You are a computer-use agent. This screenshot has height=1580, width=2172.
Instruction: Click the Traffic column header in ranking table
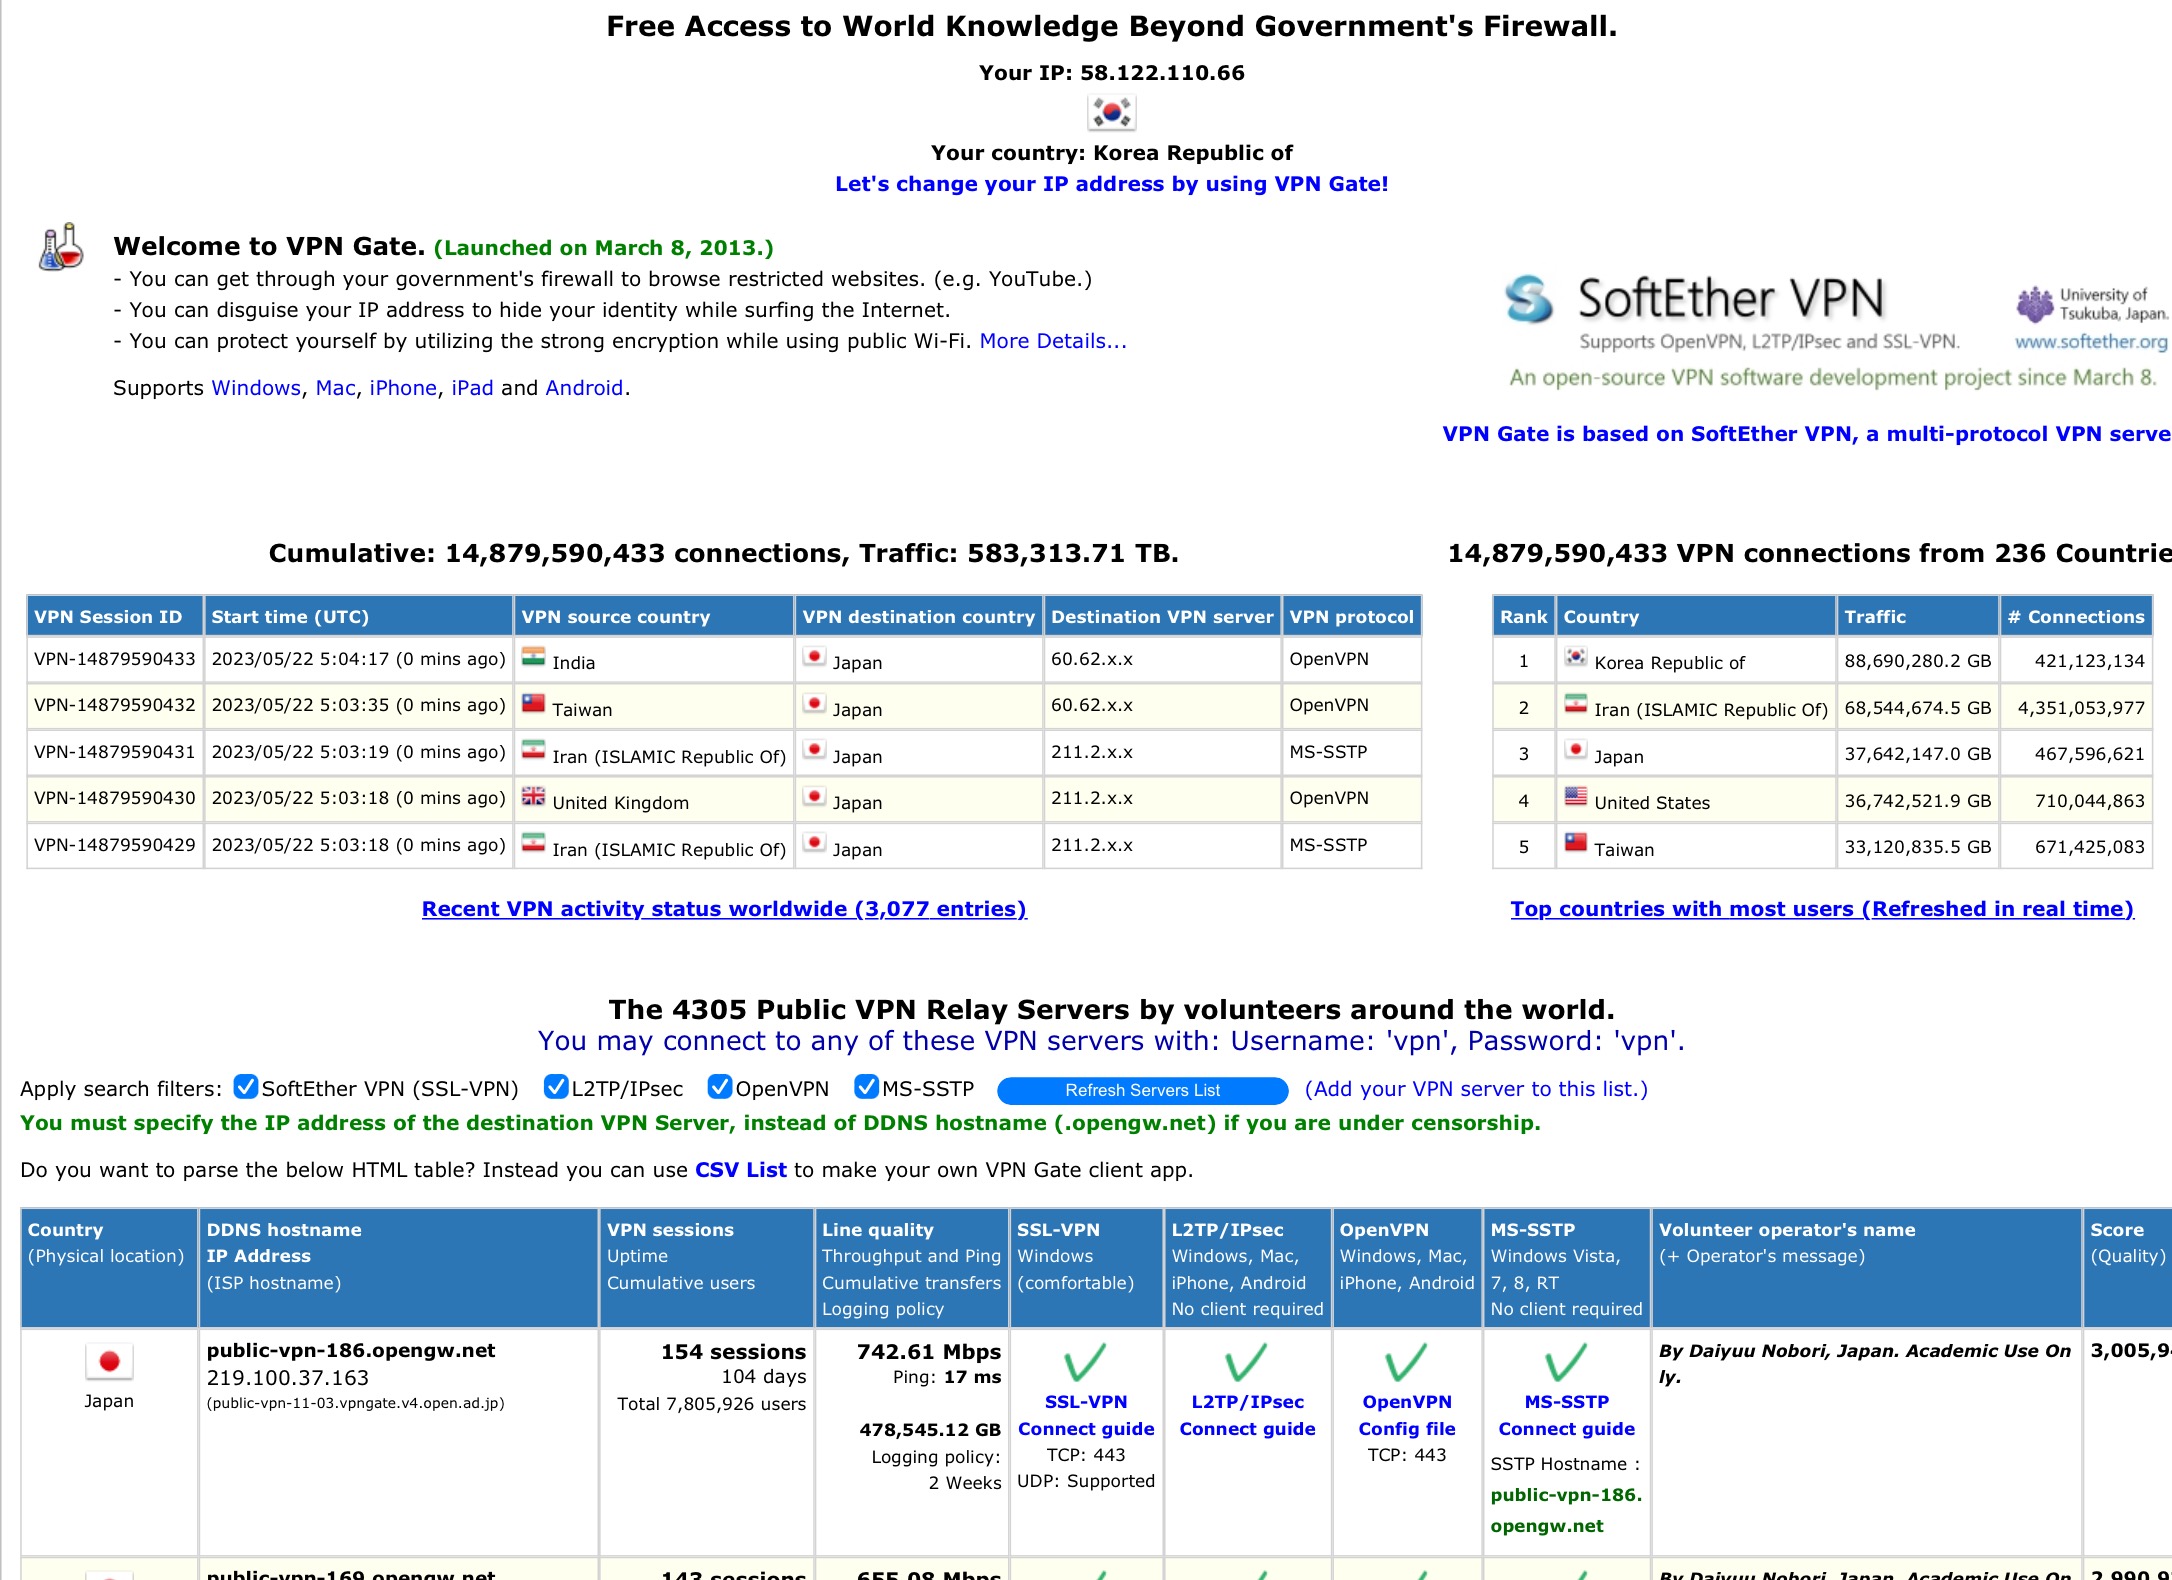click(x=1918, y=616)
